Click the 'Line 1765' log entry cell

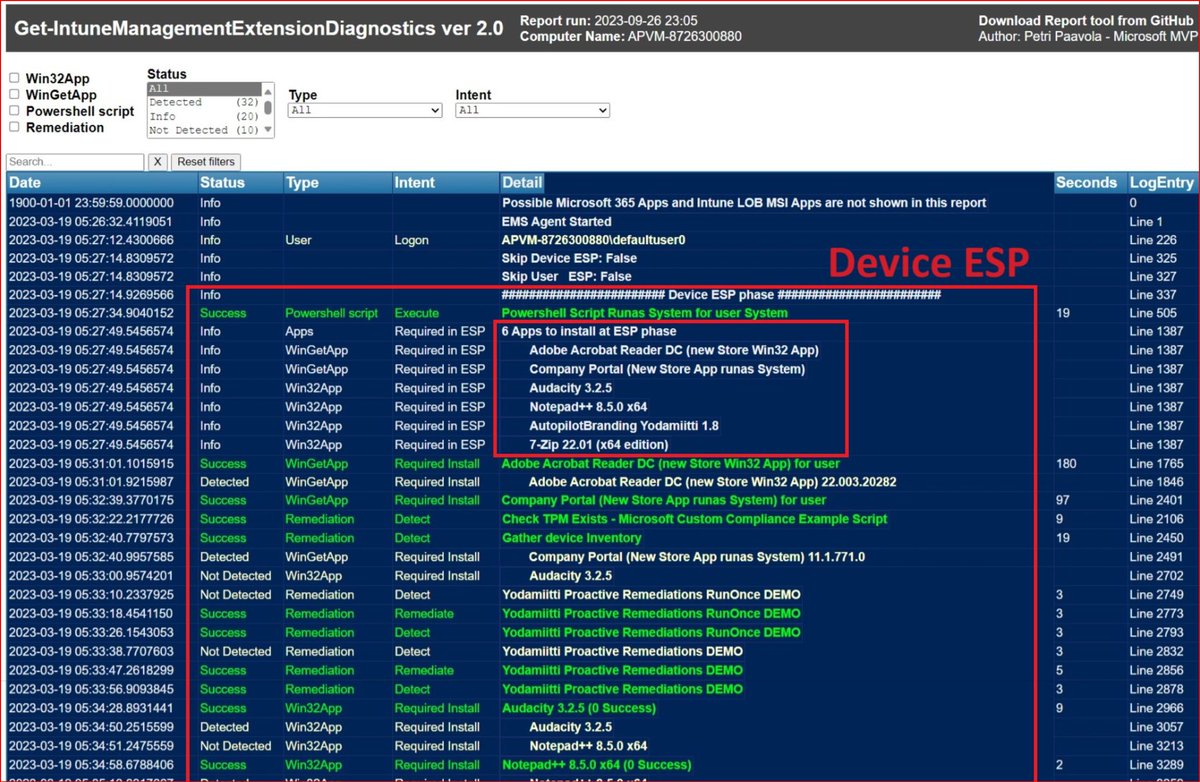1156,464
